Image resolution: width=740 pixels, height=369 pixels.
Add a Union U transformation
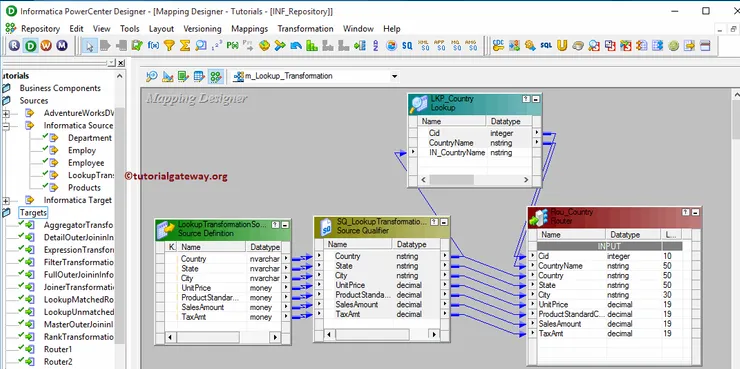562,46
